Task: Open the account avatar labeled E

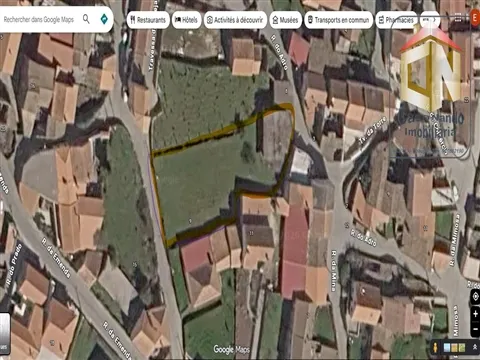Action: pyautogui.click(x=475, y=18)
